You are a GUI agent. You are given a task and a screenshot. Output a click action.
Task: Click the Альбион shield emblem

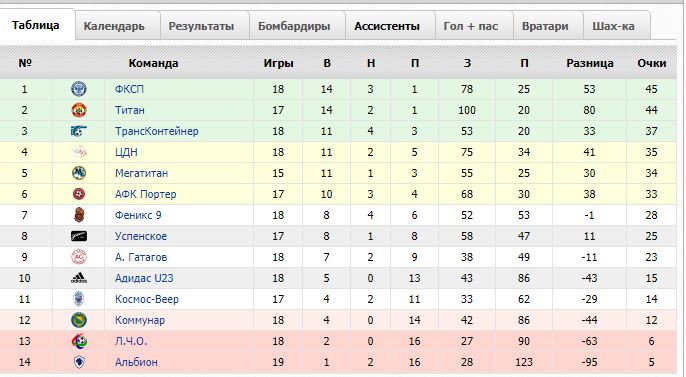79,362
